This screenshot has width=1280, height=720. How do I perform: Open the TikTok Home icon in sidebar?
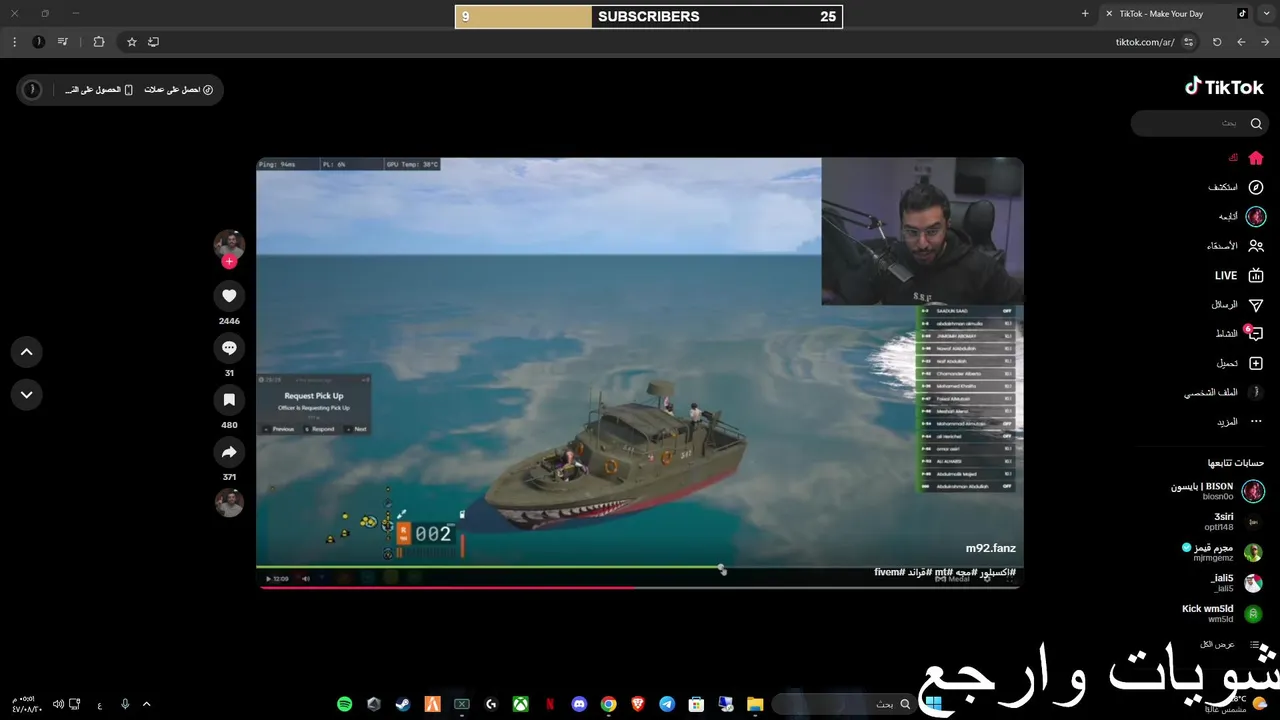[1256, 158]
